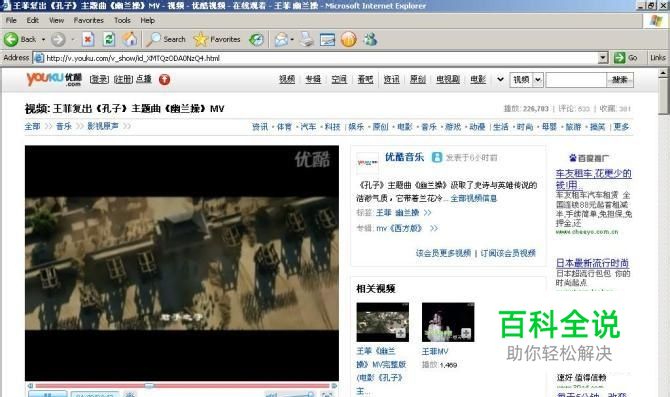The height and width of the screenshot is (397, 670).
Task: Click 全部视频信息 link
Action: pos(474,198)
